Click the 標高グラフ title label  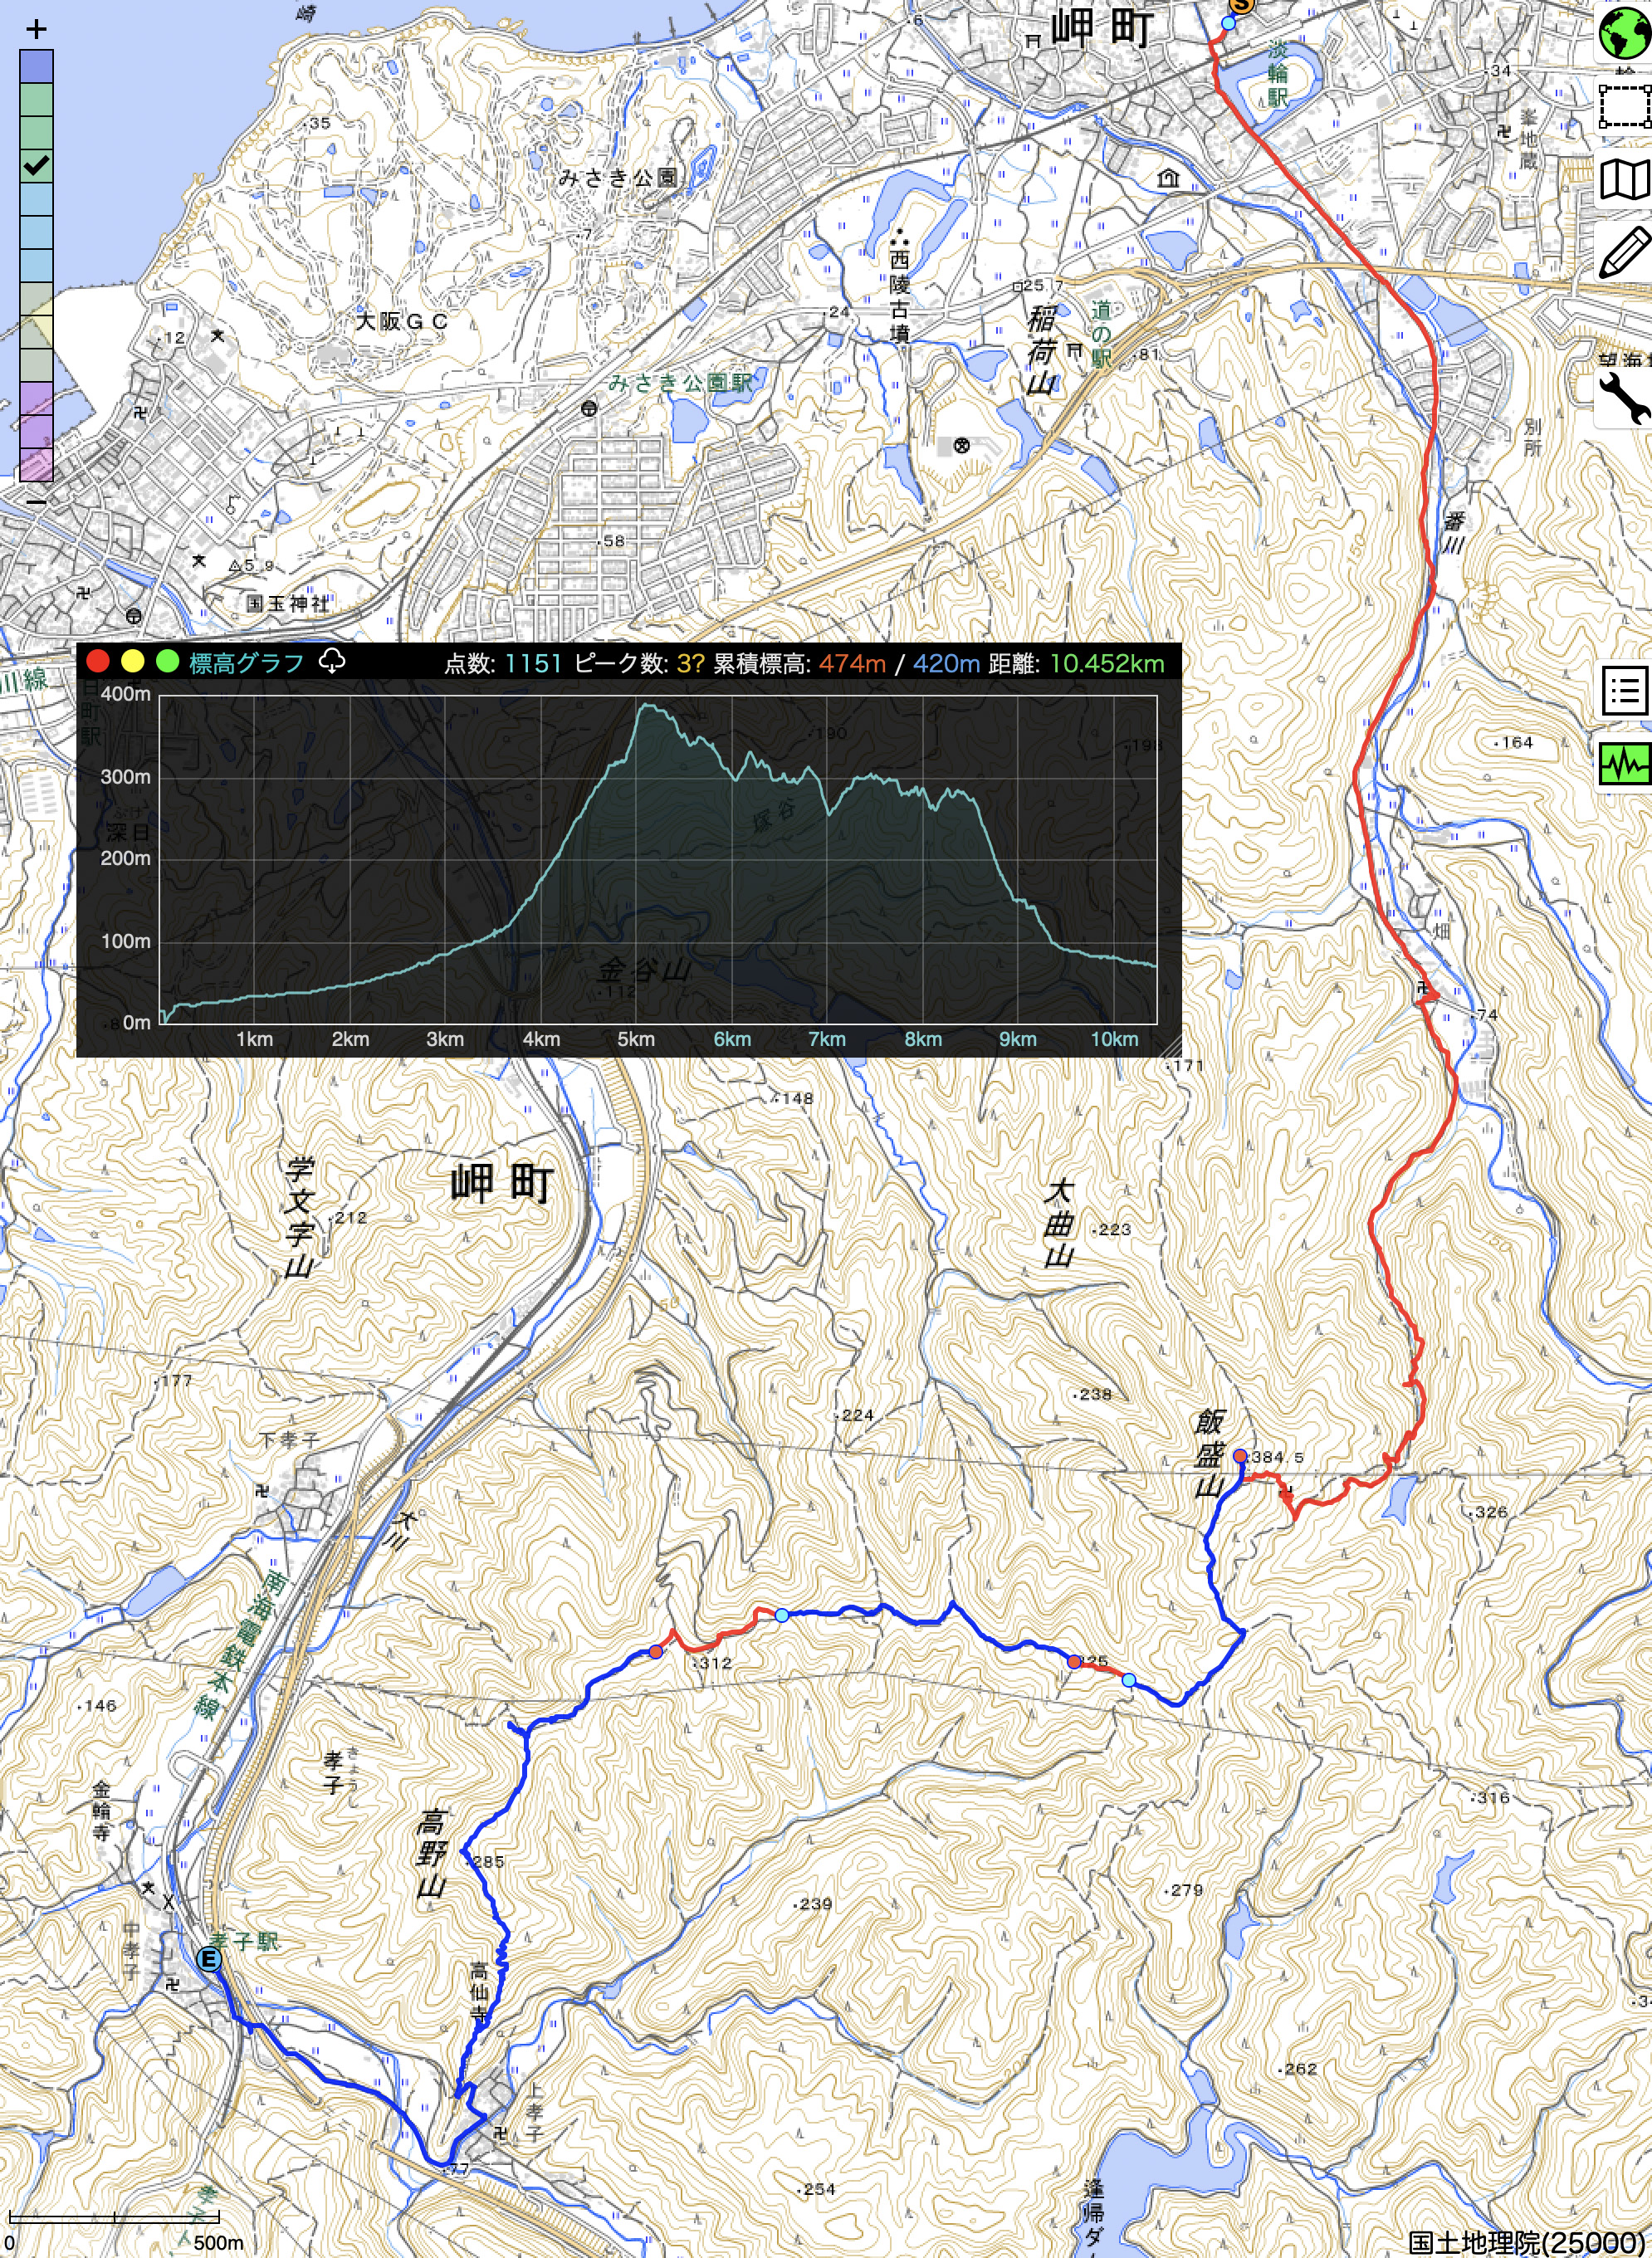pos(246,663)
